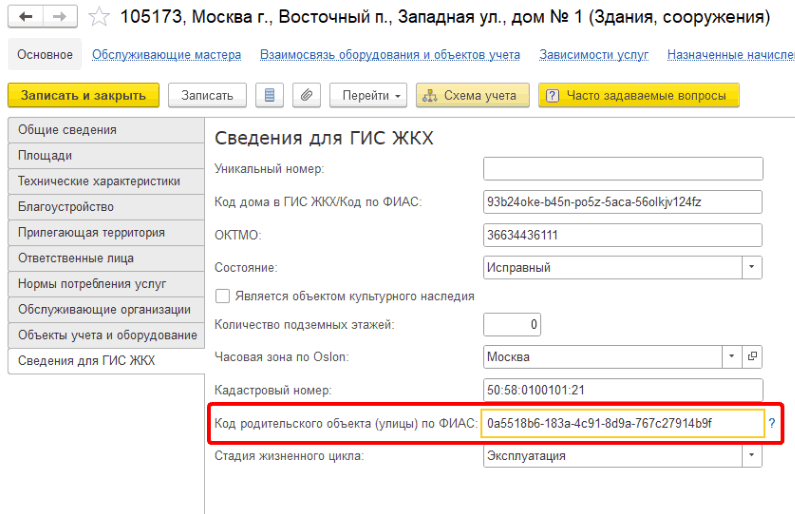Switch to Обслуживающие мастера tab
Viewport: 795px width, 514px height.
(166, 54)
